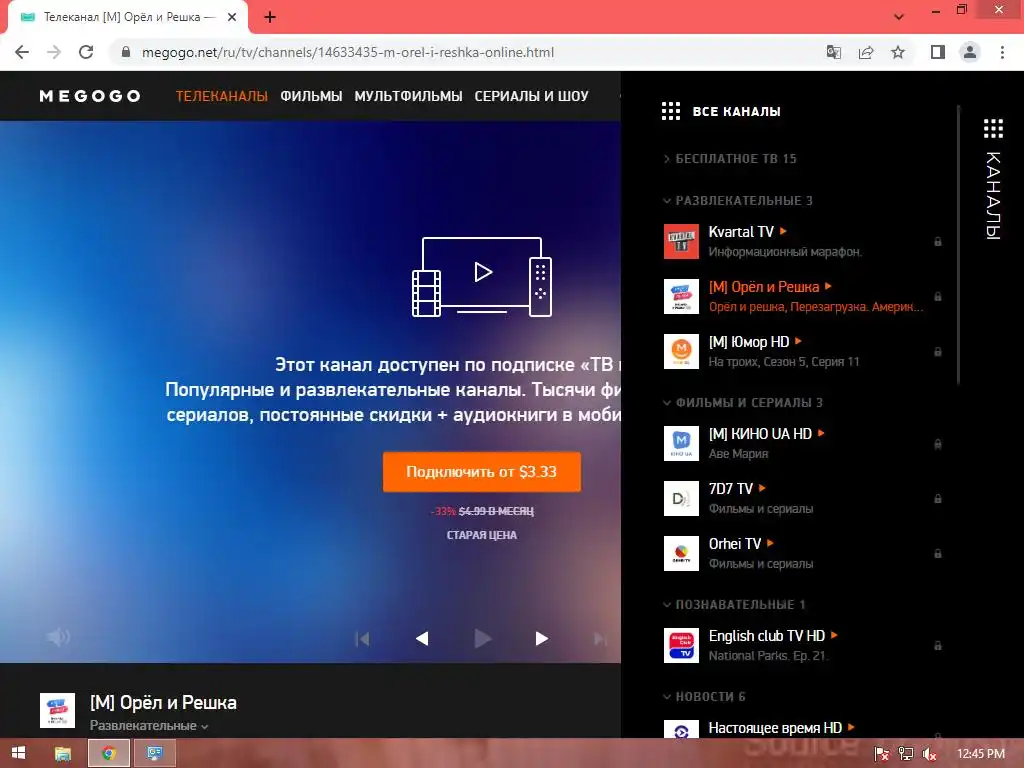This screenshot has width=1024, height=768.
Task: Open the Развлекательные dropdown under the channel title
Action: pyautogui.click(x=149, y=726)
